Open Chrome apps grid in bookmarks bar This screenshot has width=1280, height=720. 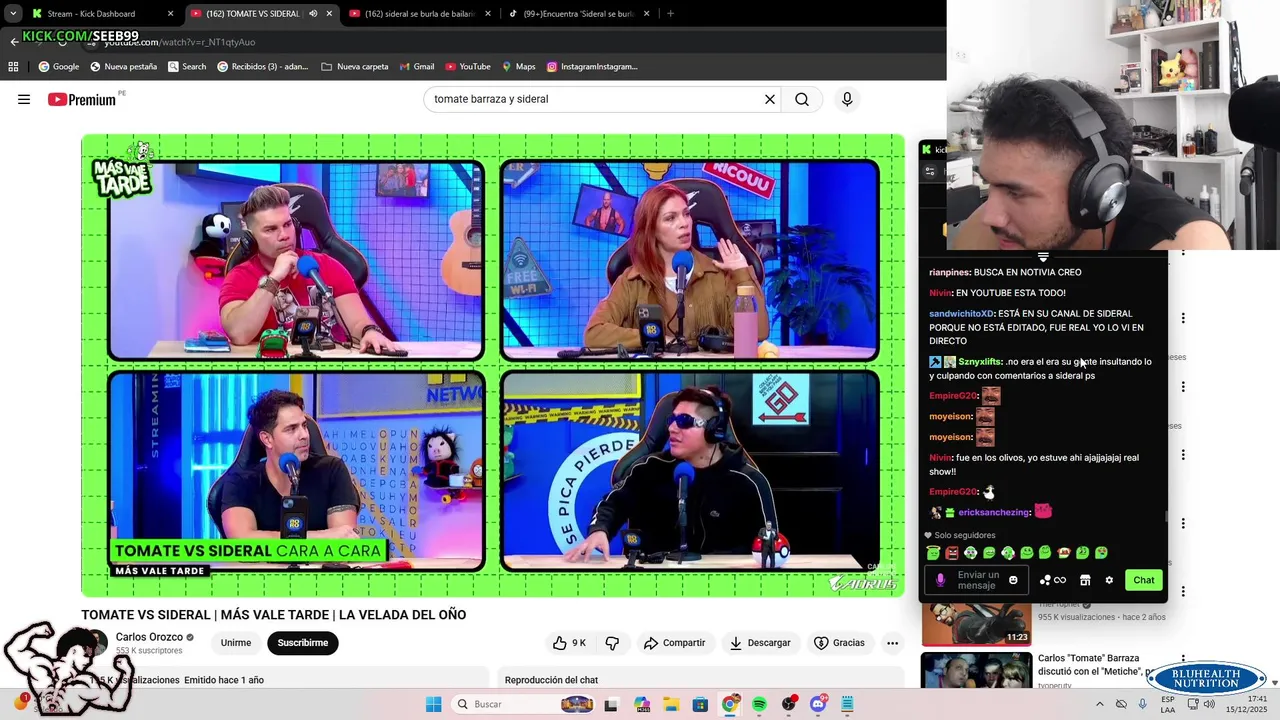[13, 67]
